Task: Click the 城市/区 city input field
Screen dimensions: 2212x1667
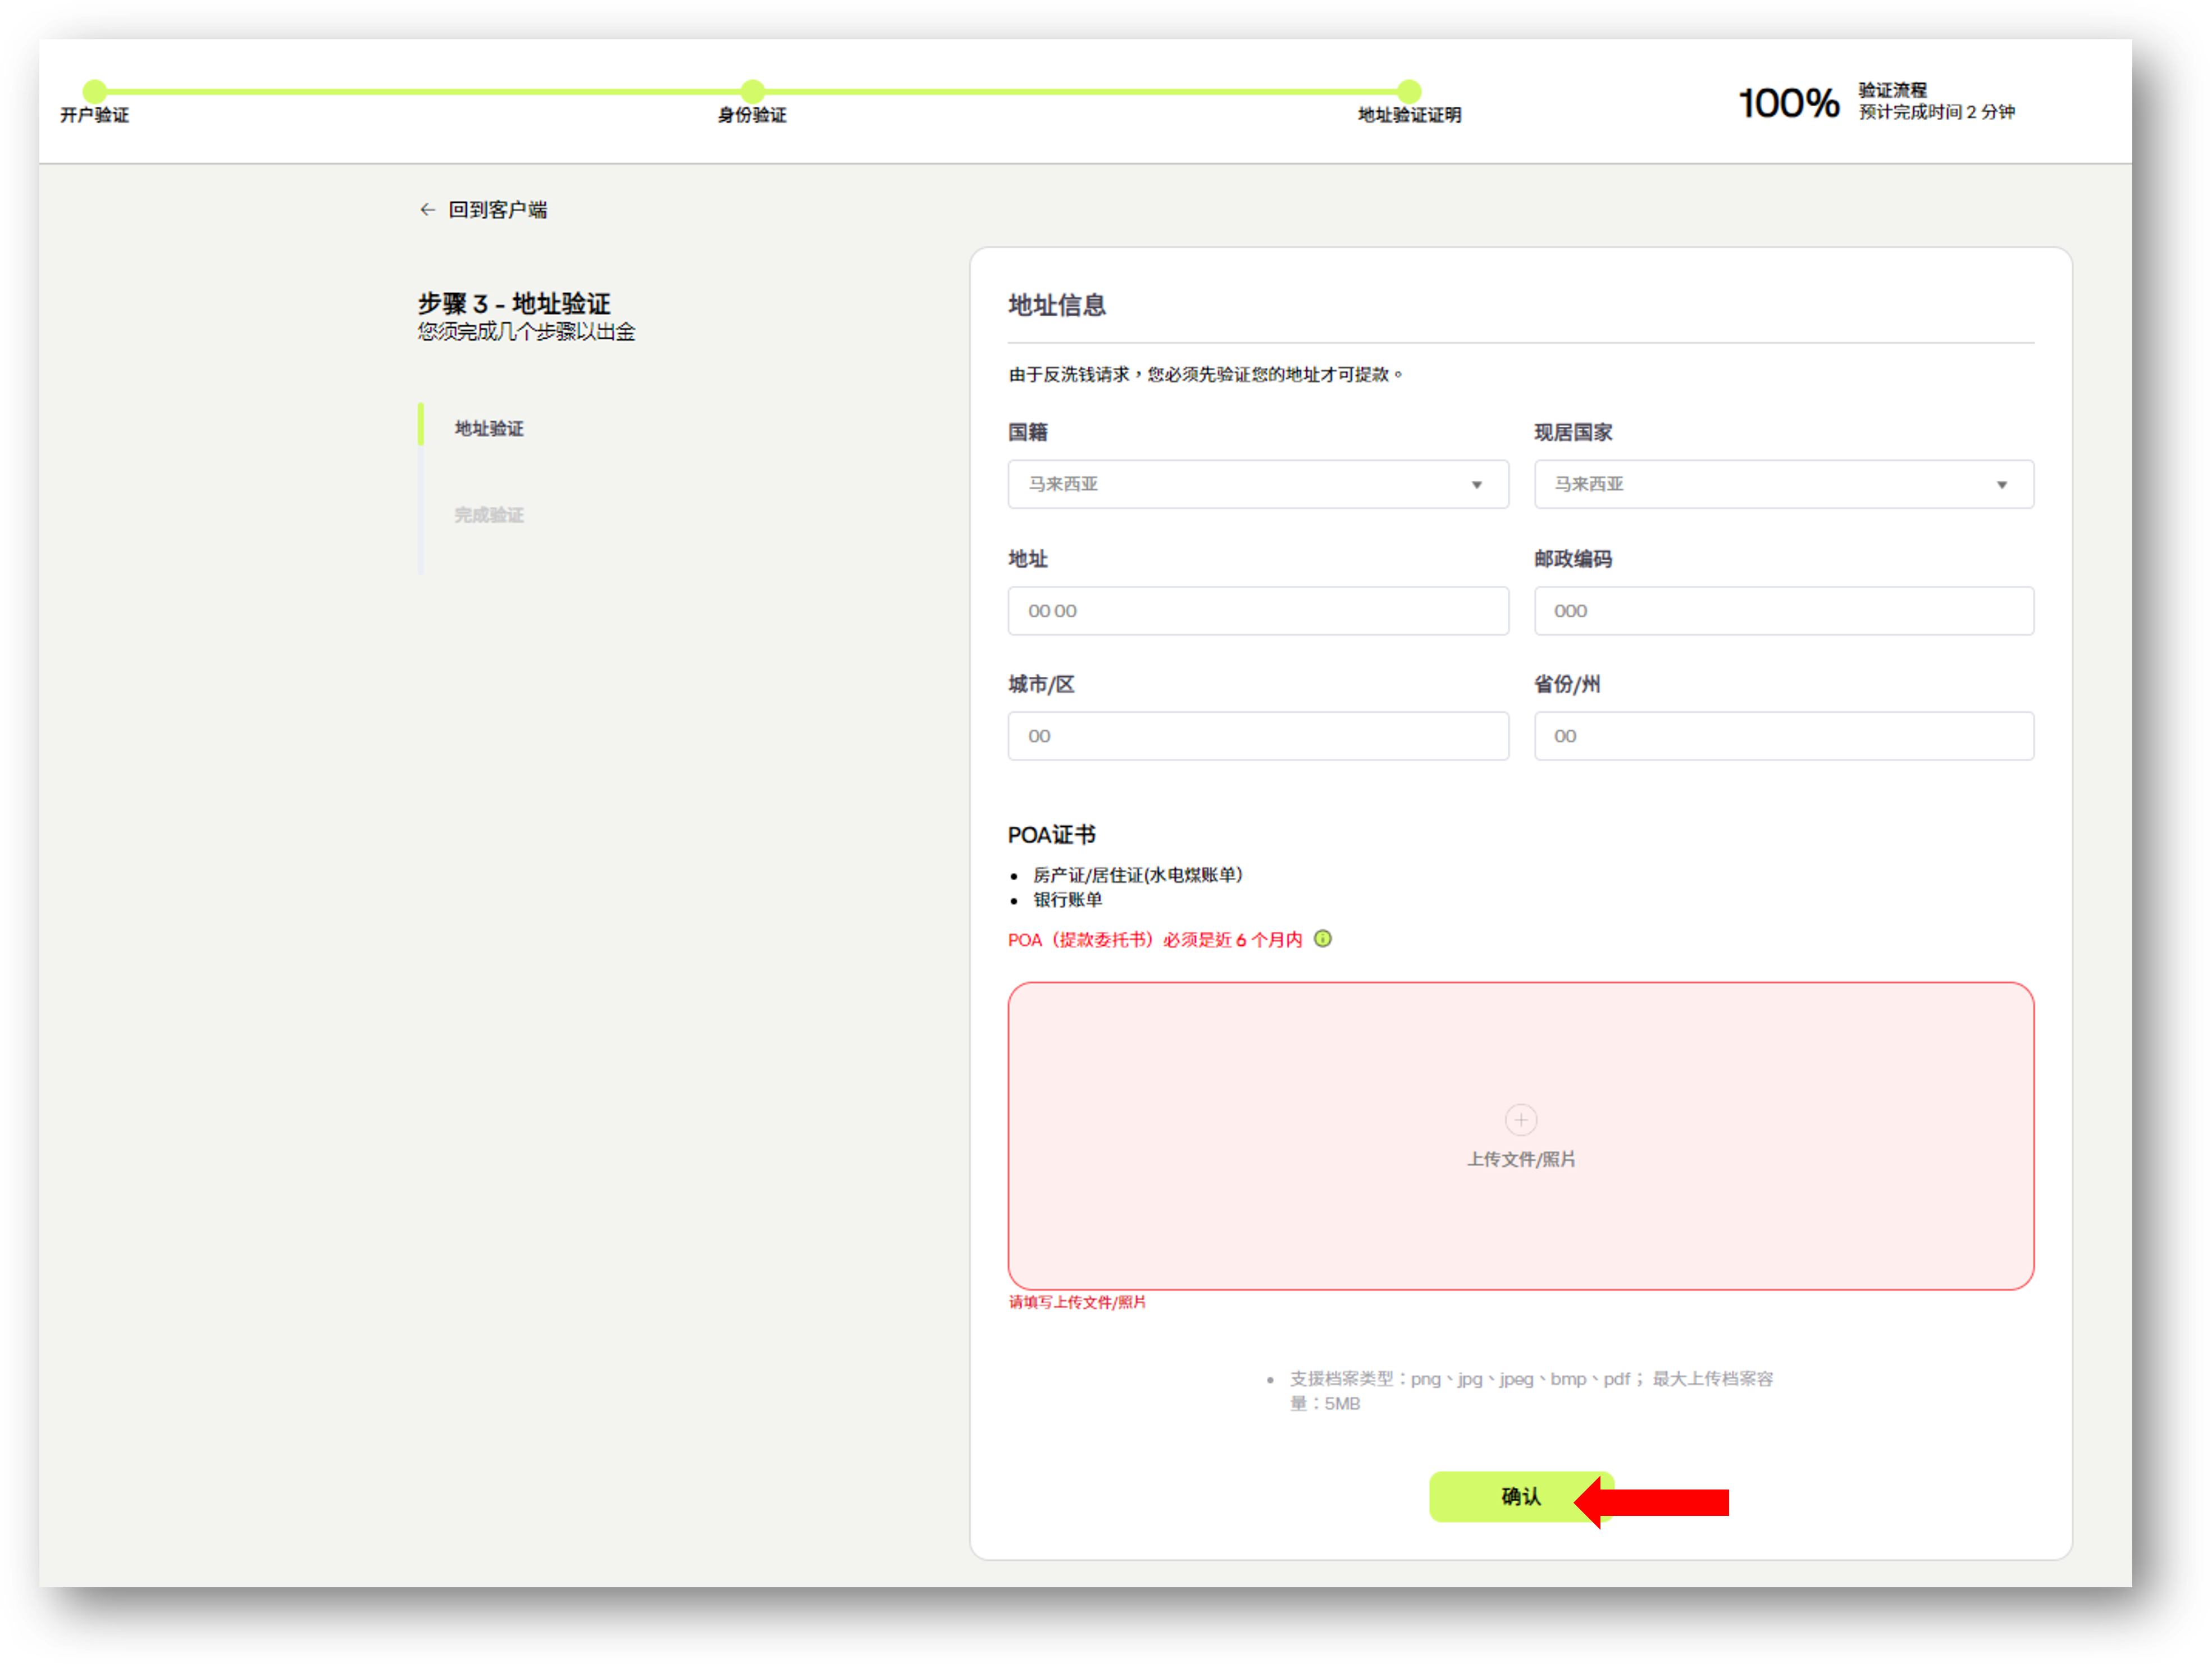Action: (1257, 736)
